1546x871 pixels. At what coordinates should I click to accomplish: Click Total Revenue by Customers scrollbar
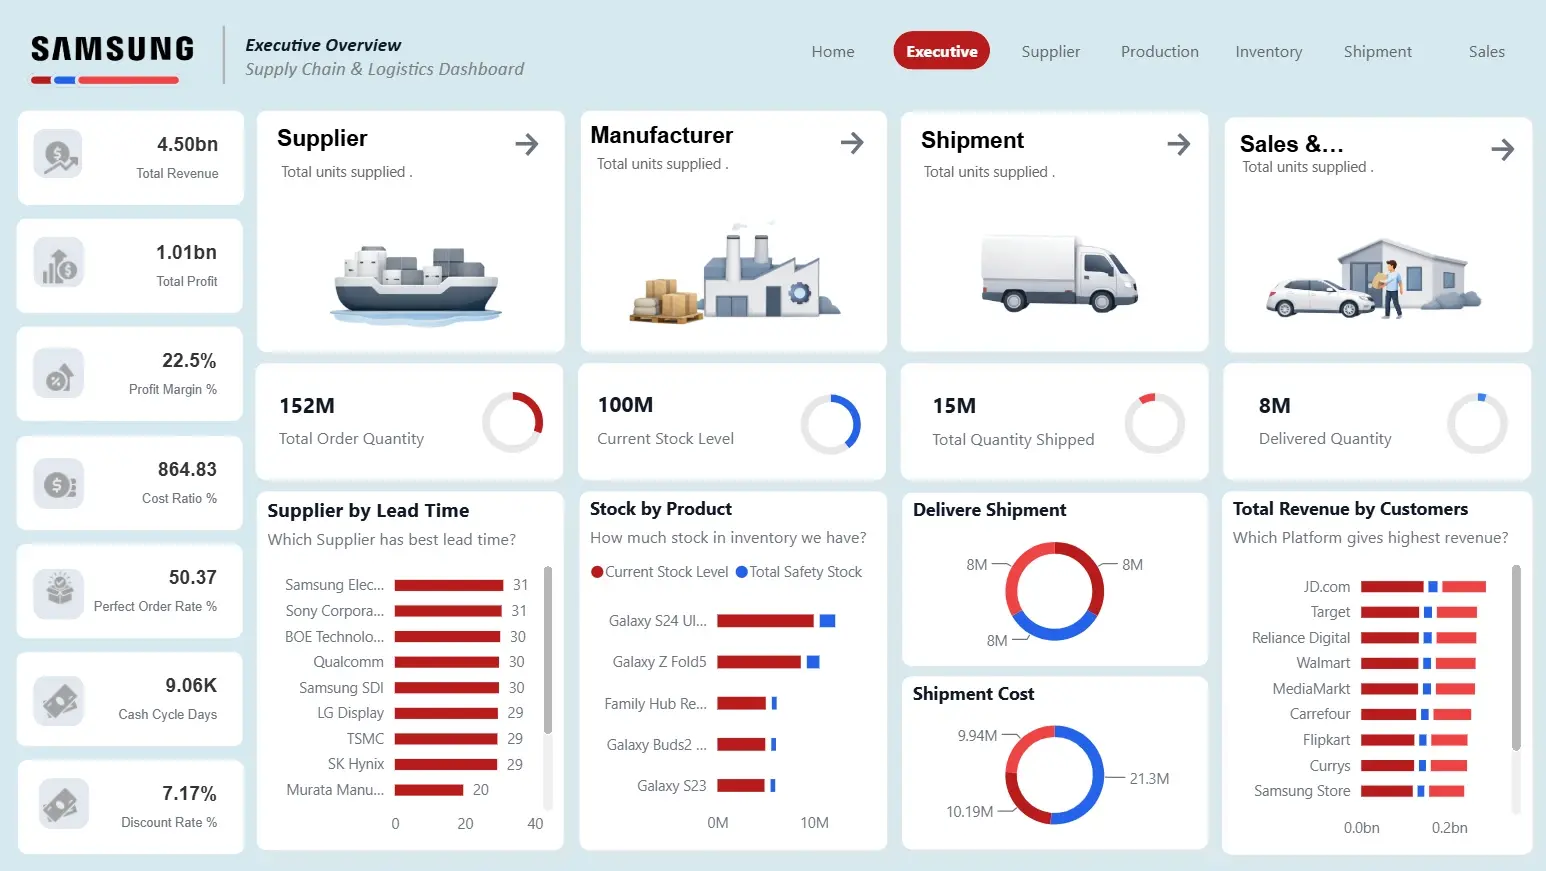pyautogui.click(x=1516, y=657)
